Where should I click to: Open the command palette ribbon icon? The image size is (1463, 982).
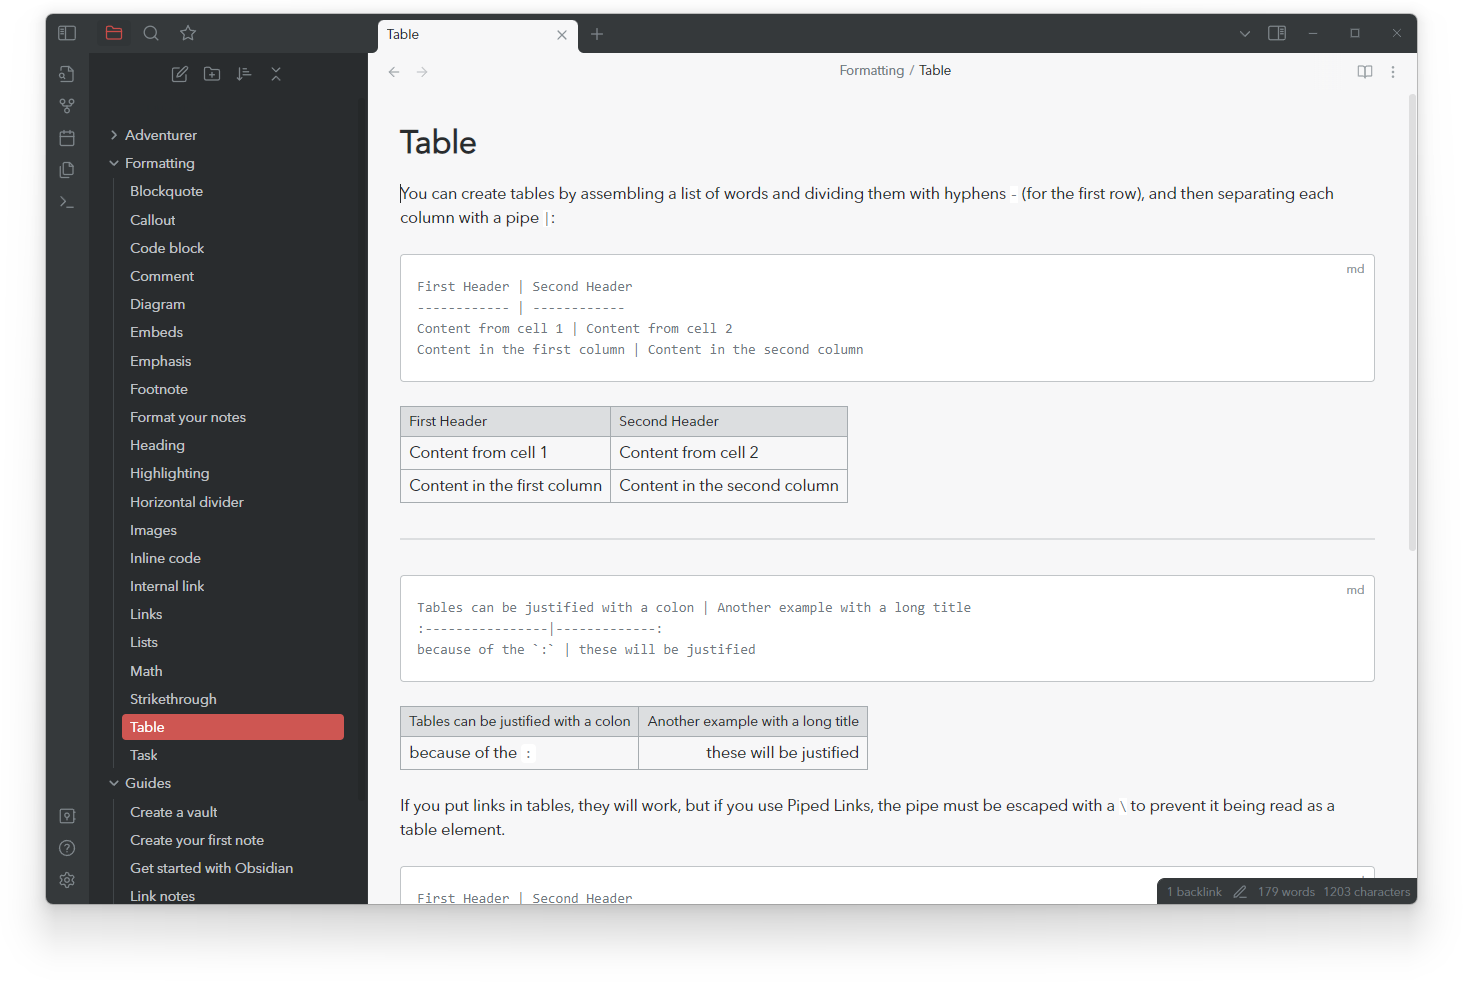(x=67, y=202)
